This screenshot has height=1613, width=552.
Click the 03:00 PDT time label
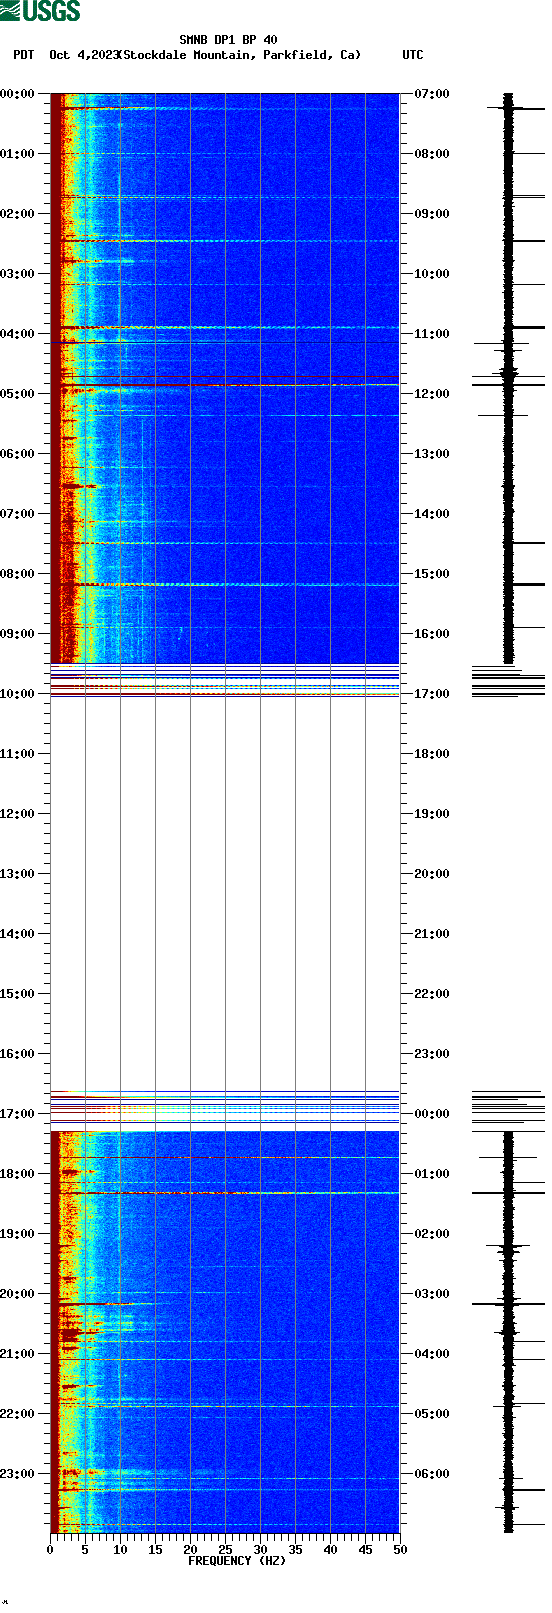(17, 274)
